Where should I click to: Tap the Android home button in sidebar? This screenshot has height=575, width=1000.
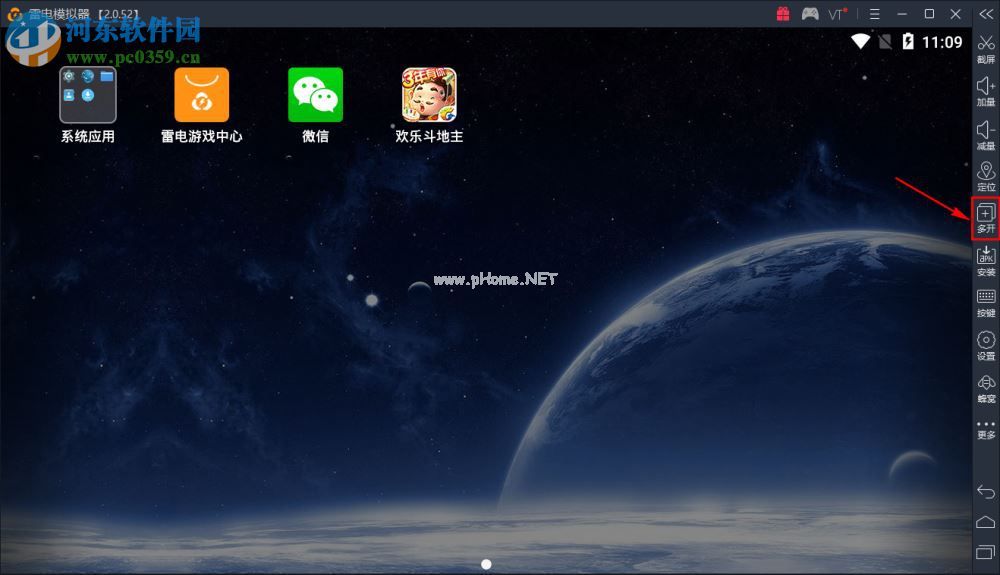[x=986, y=522]
